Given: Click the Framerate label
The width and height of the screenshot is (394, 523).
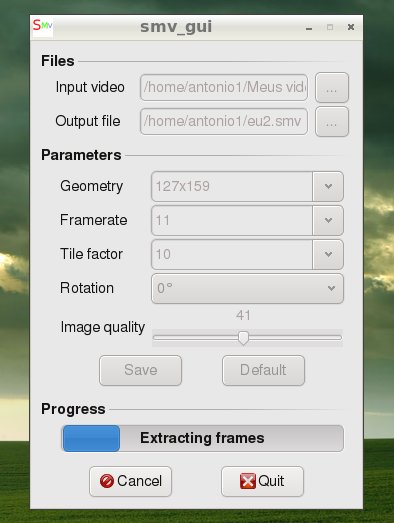Looking at the screenshot, I should click(x=94, y=220).
